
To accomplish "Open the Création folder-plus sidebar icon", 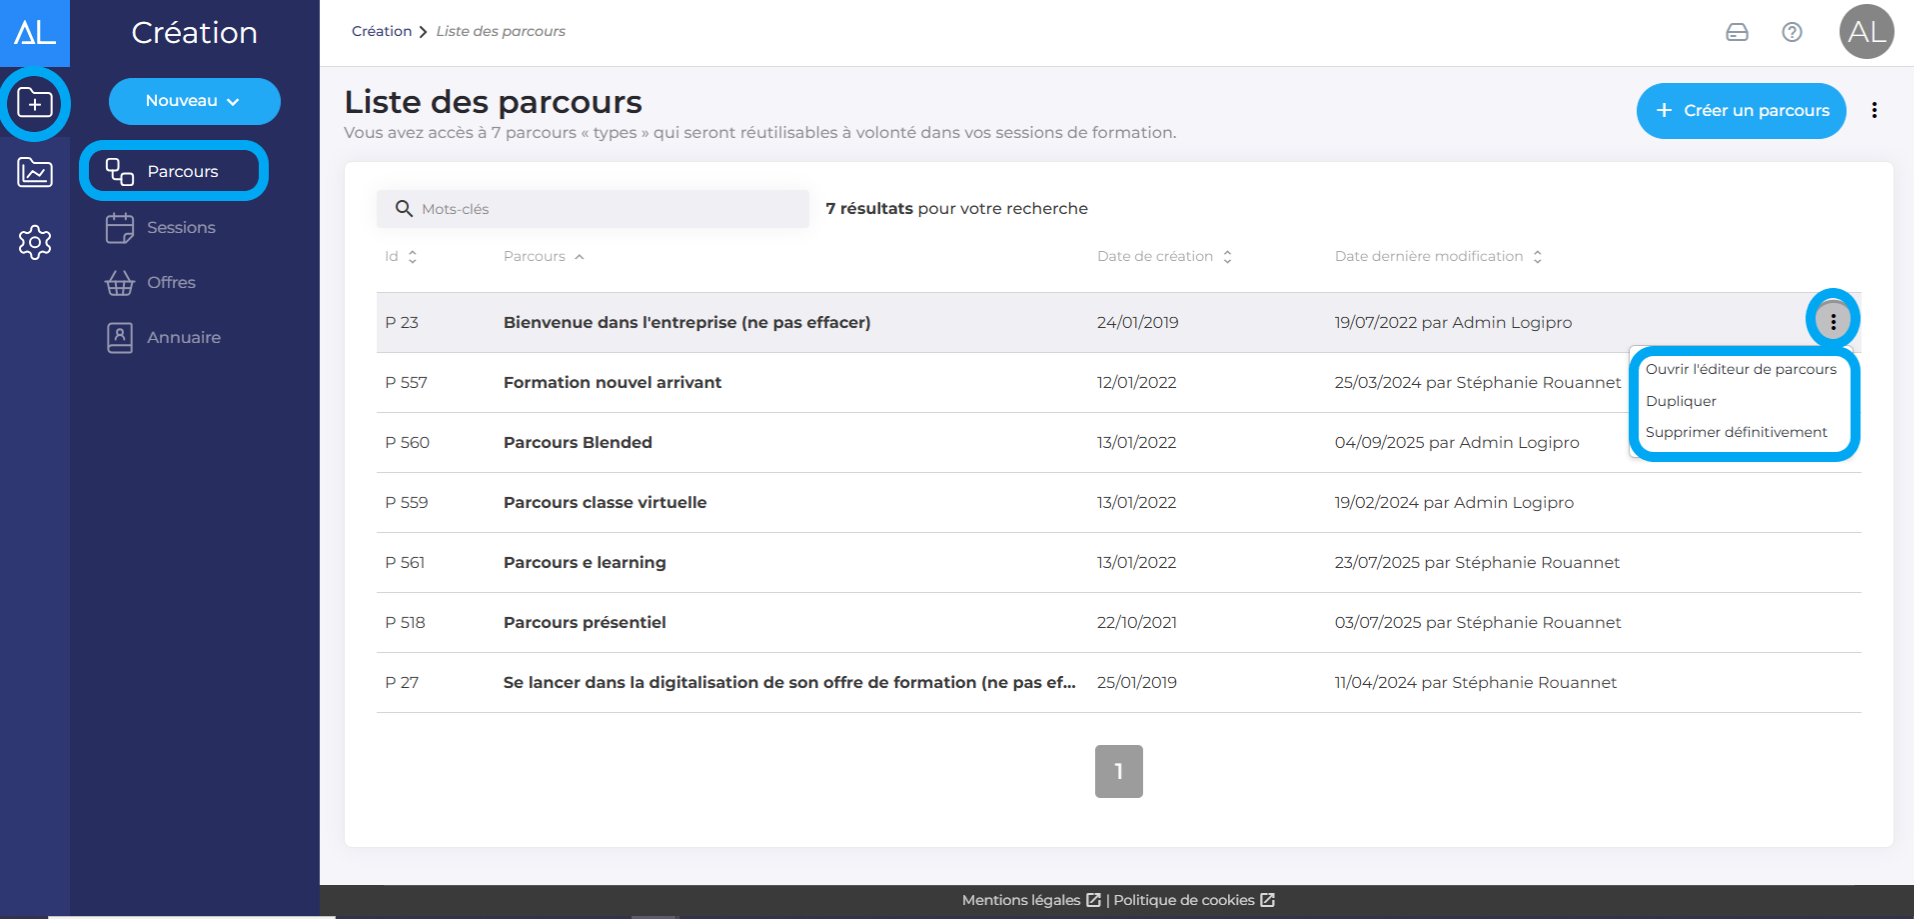I will [35, 103].
